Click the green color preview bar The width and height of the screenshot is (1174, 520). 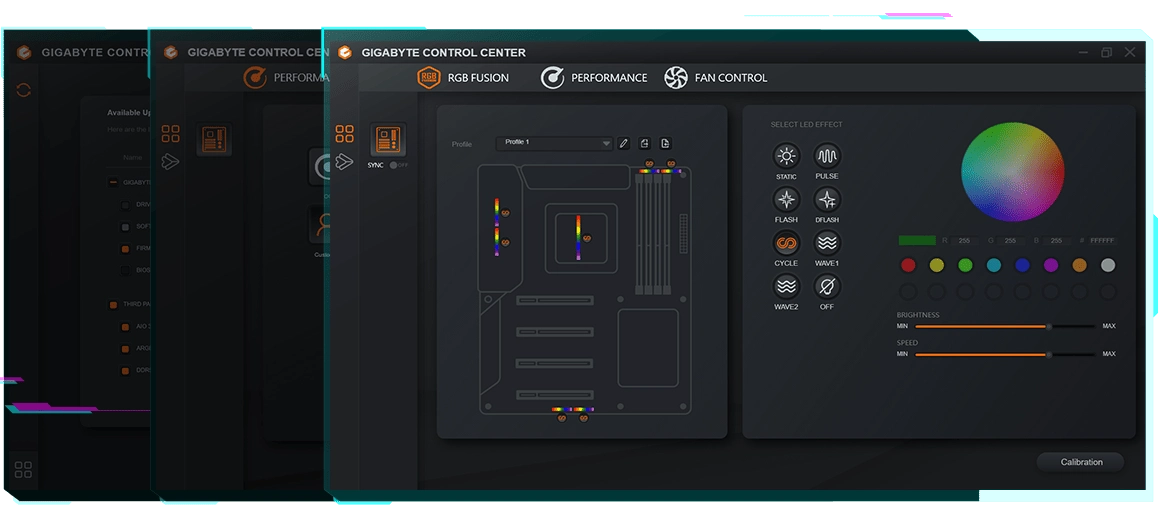coord(917,240)
